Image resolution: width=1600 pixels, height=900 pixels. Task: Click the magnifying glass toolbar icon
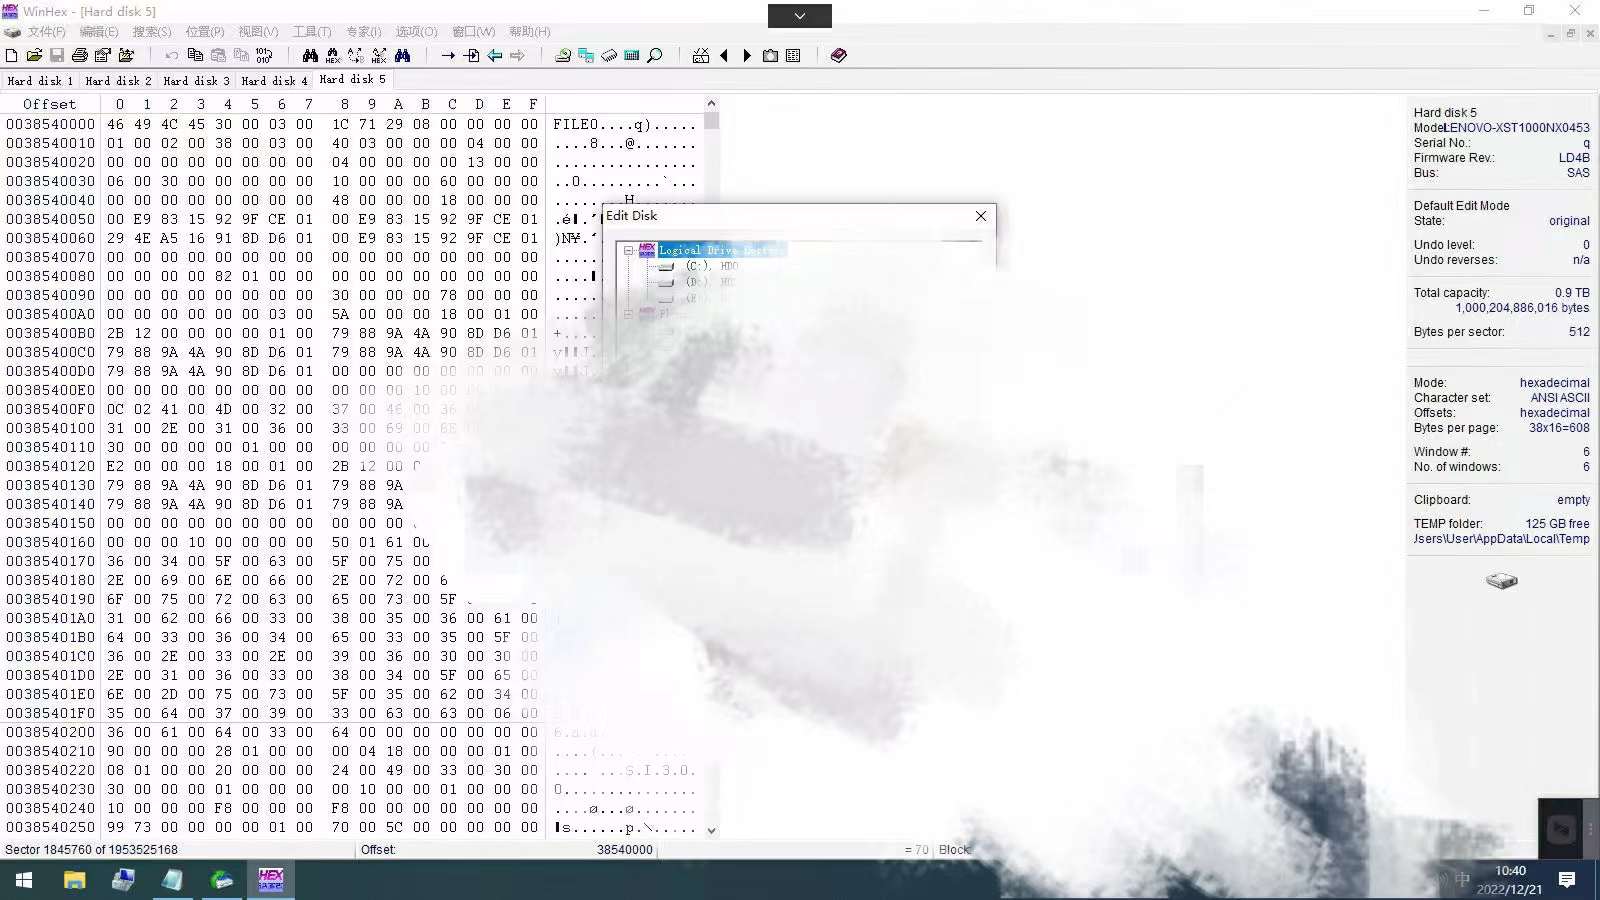coord(655,56)
